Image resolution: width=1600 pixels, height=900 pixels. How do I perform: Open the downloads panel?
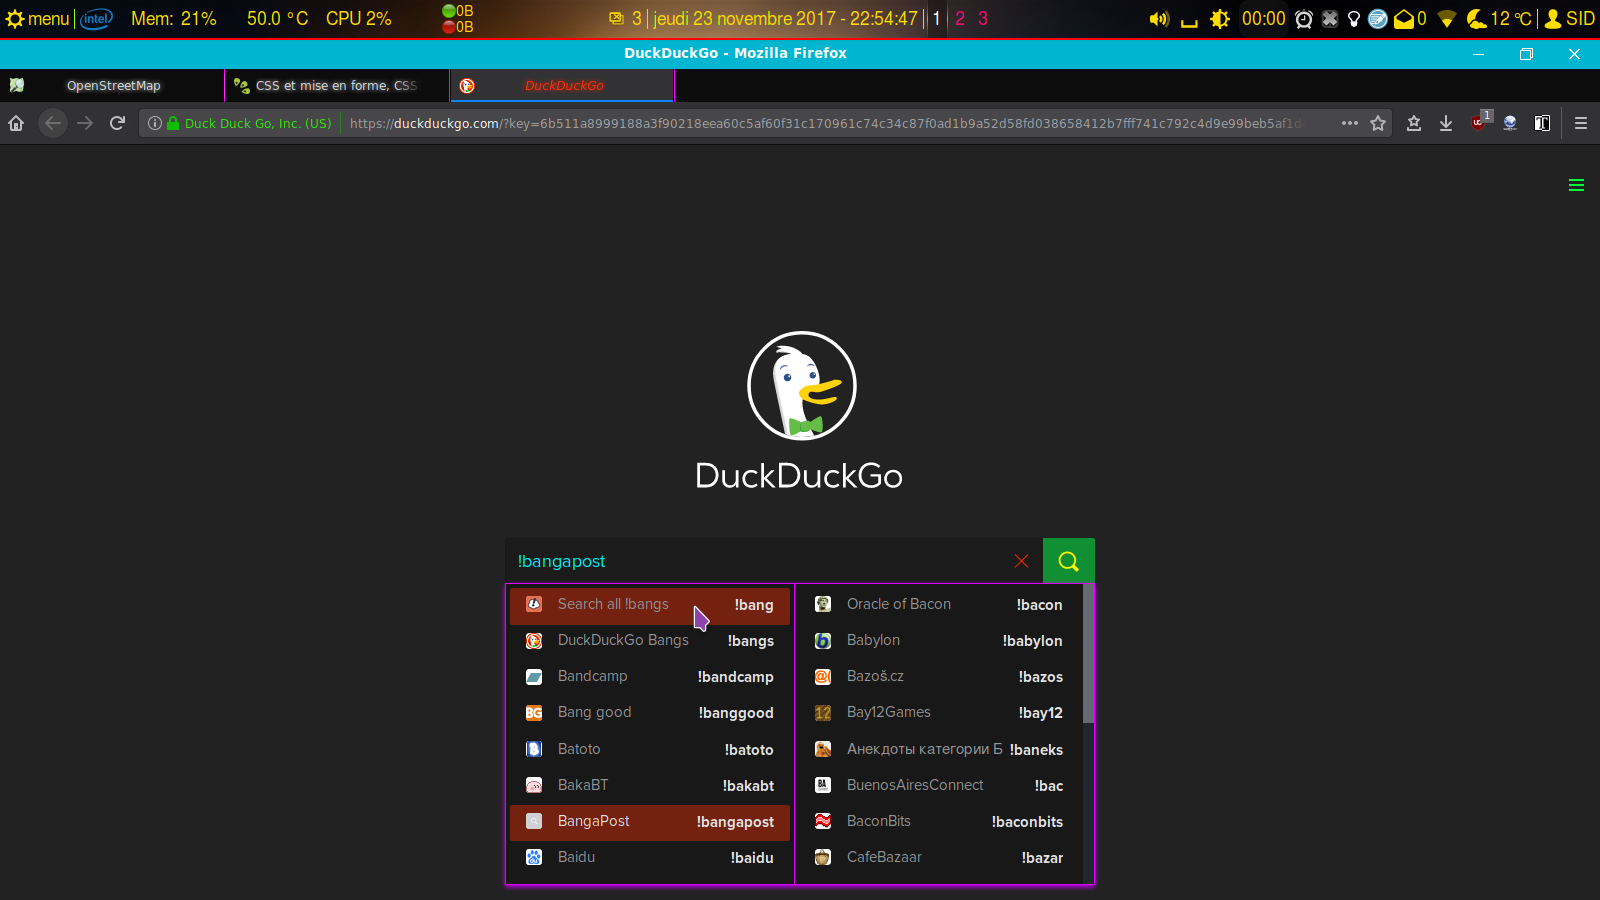tap(1446, 123)
